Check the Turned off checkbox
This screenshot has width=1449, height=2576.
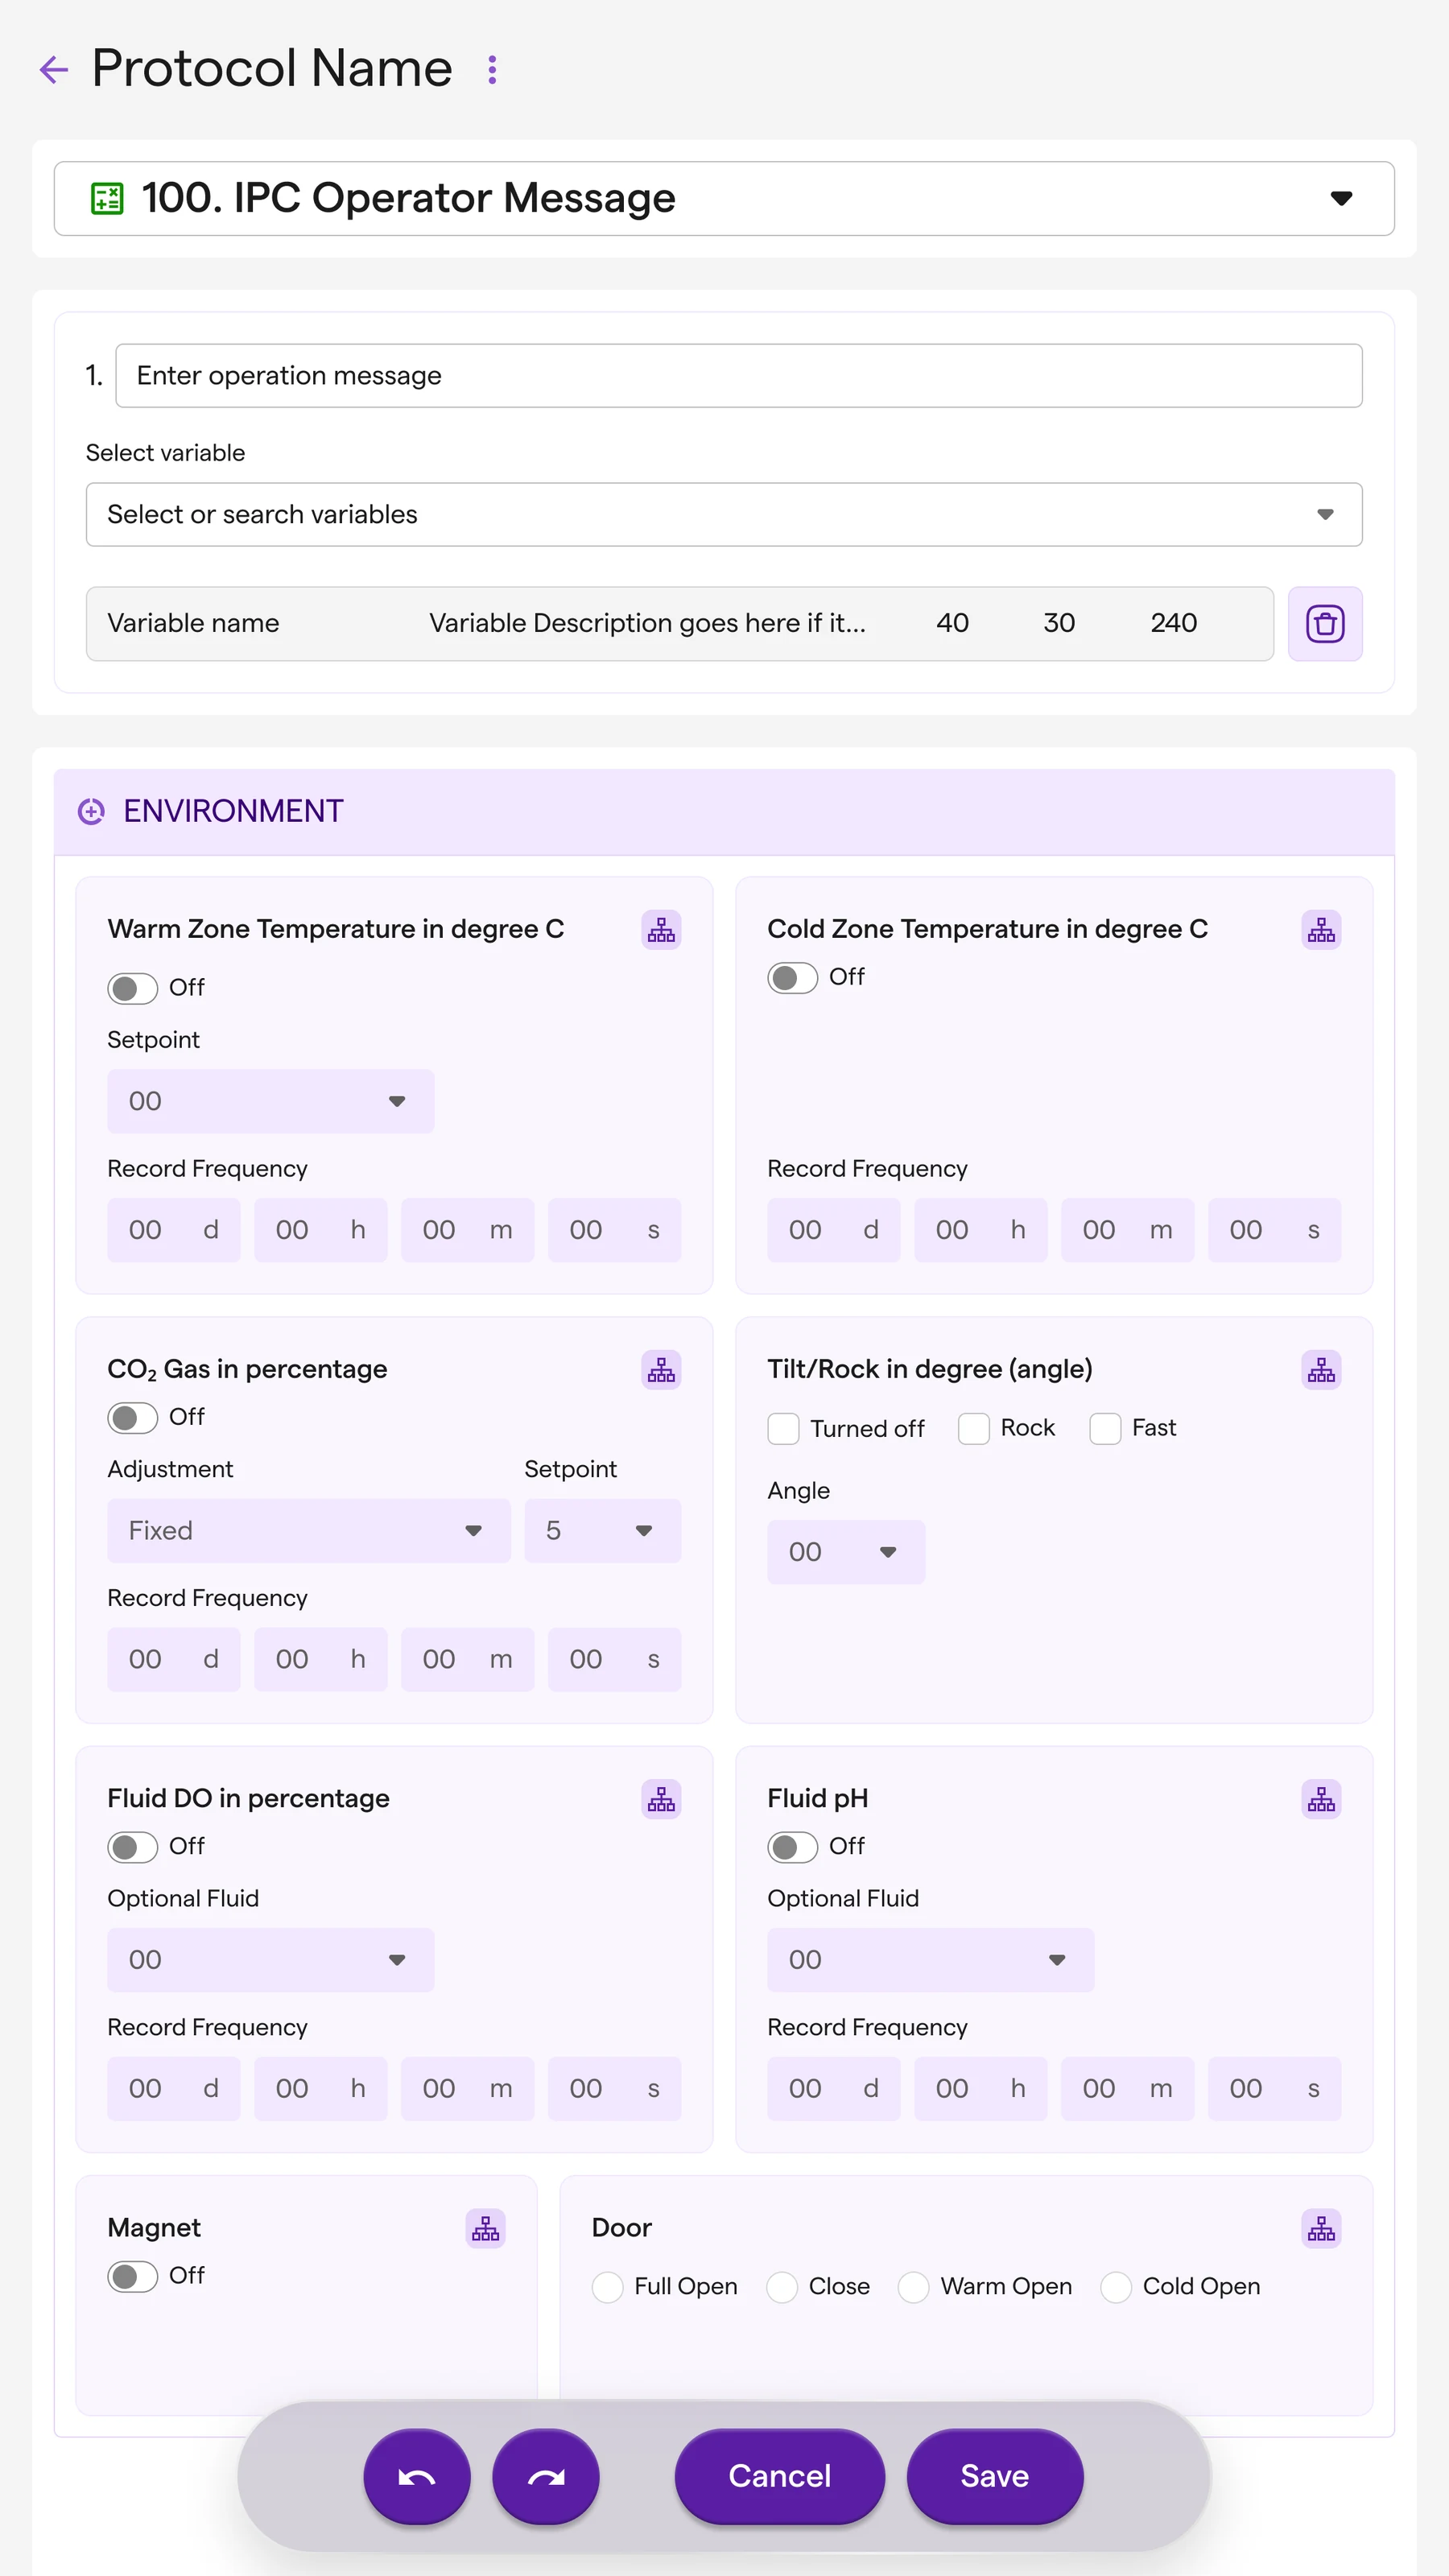coord(783,1428)
